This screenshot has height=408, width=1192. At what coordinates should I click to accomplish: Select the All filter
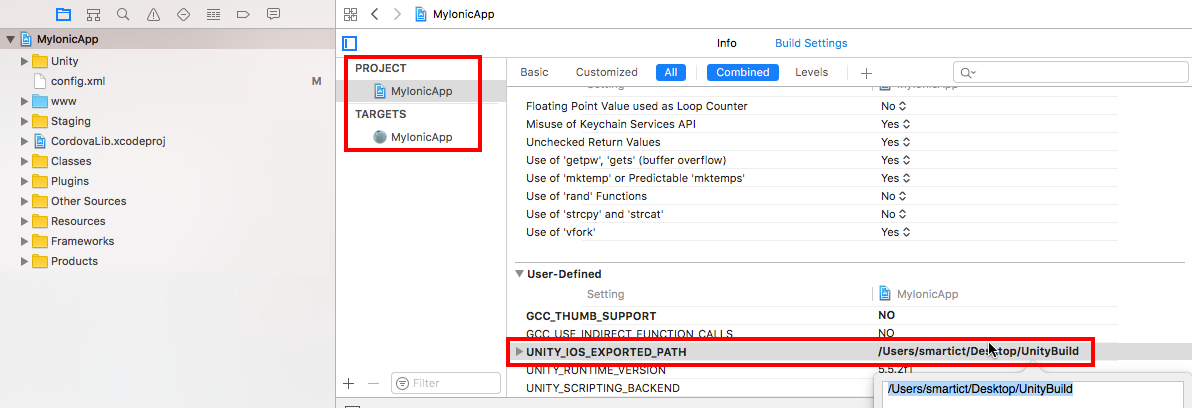(x=670, y=72)
